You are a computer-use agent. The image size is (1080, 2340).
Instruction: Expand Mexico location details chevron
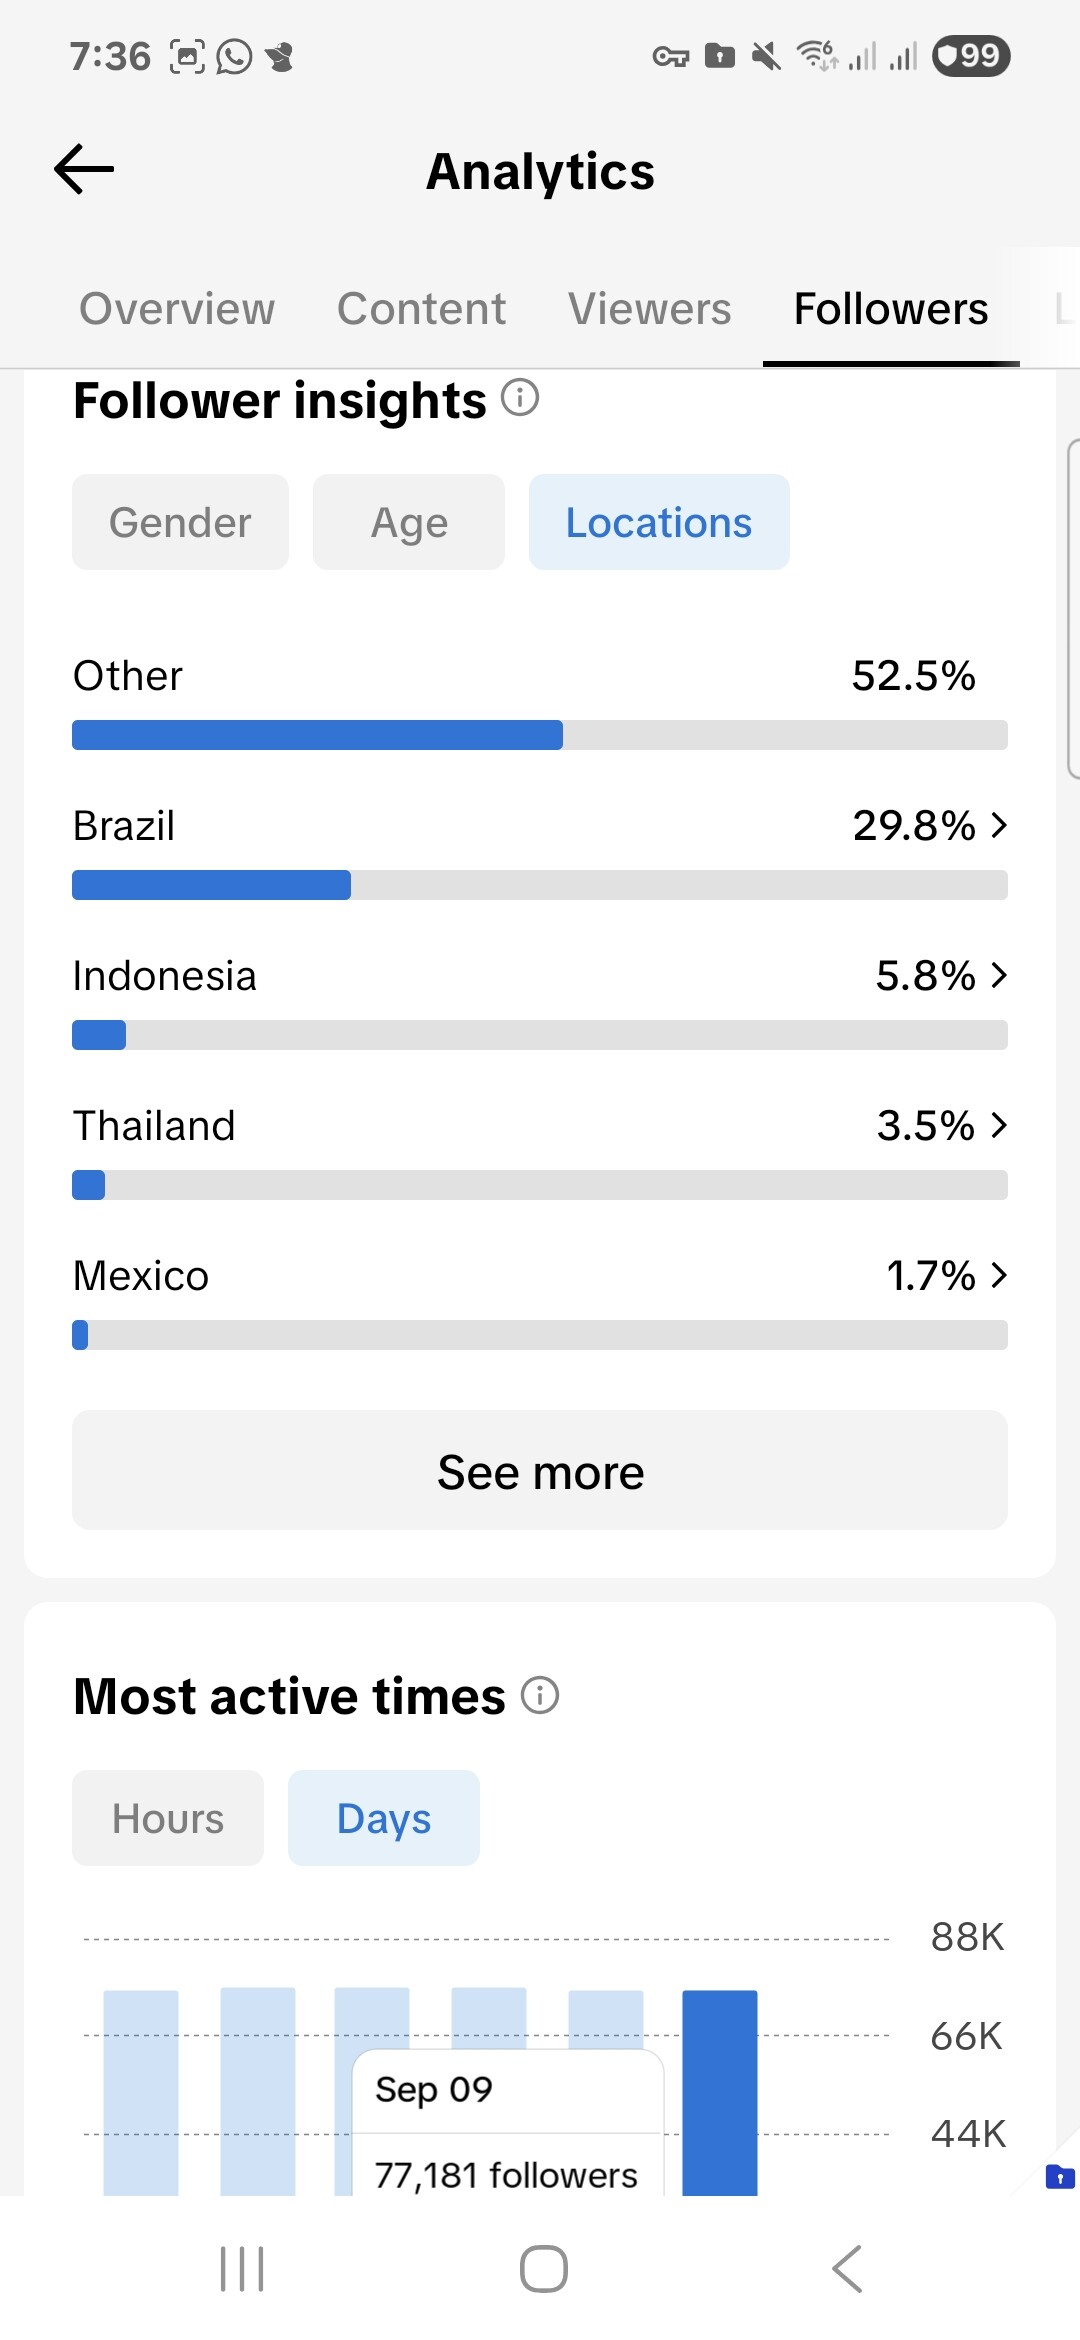[x=998, y=1276]
